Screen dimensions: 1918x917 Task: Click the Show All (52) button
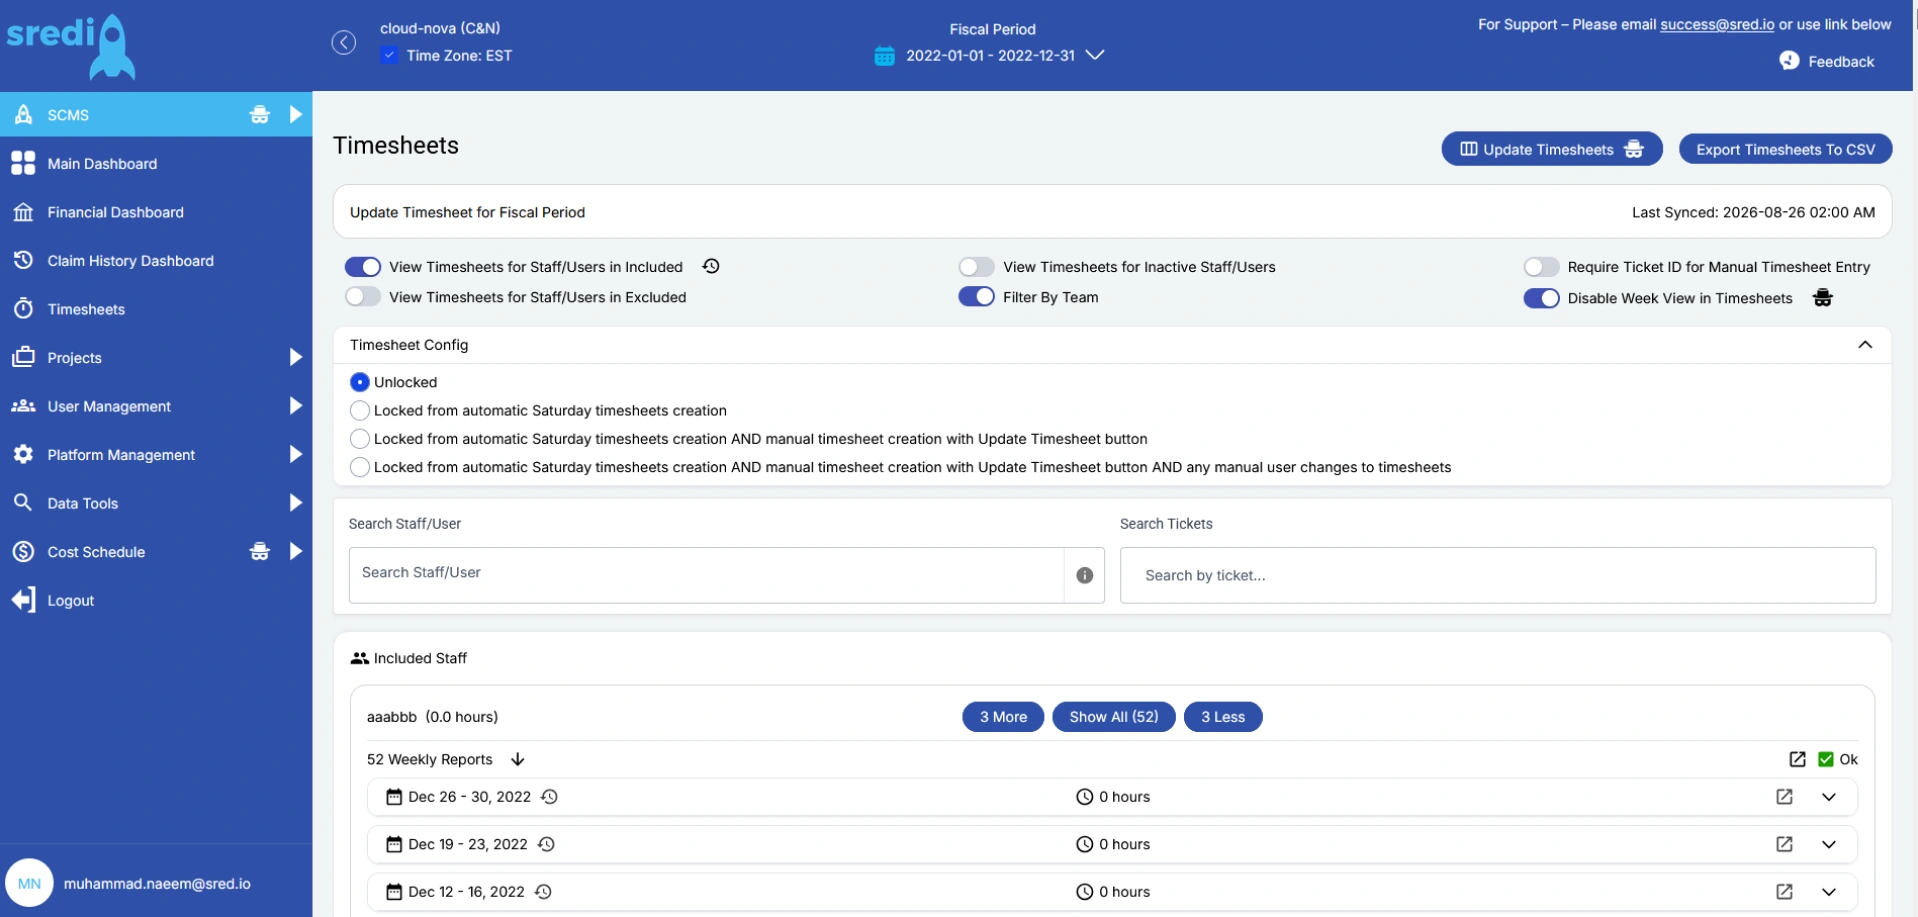[1113, 717]
